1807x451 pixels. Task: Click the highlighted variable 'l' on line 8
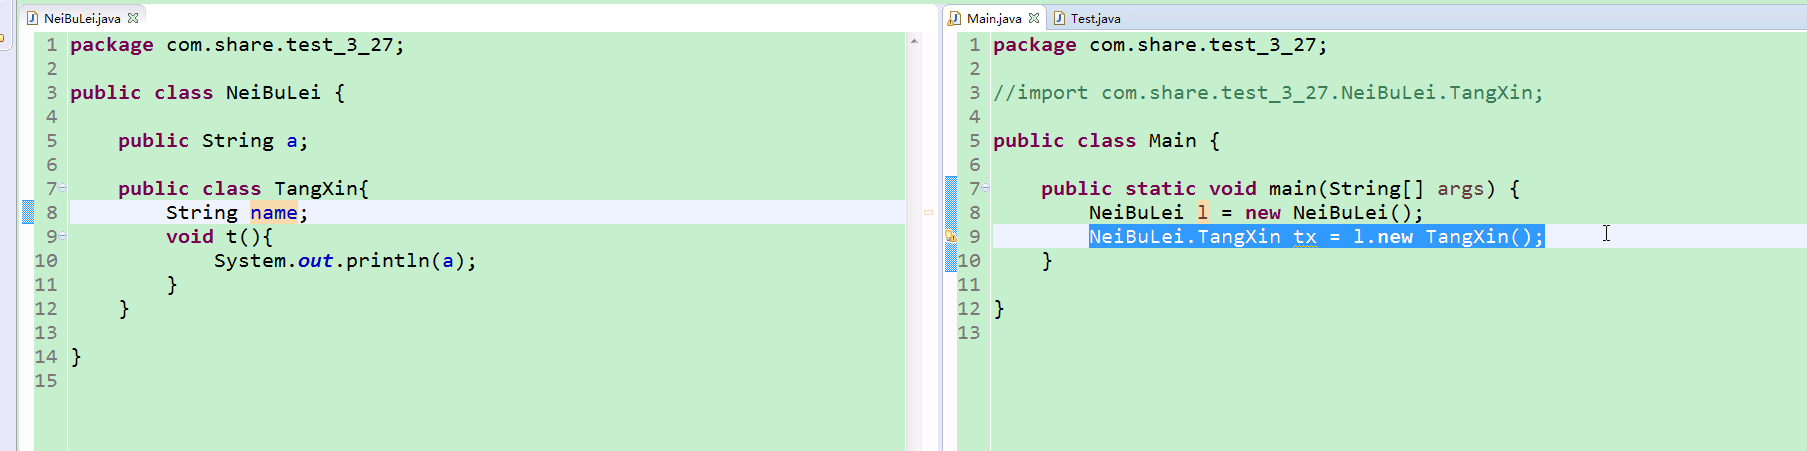pyautogui.click(x=1203, y=213)
